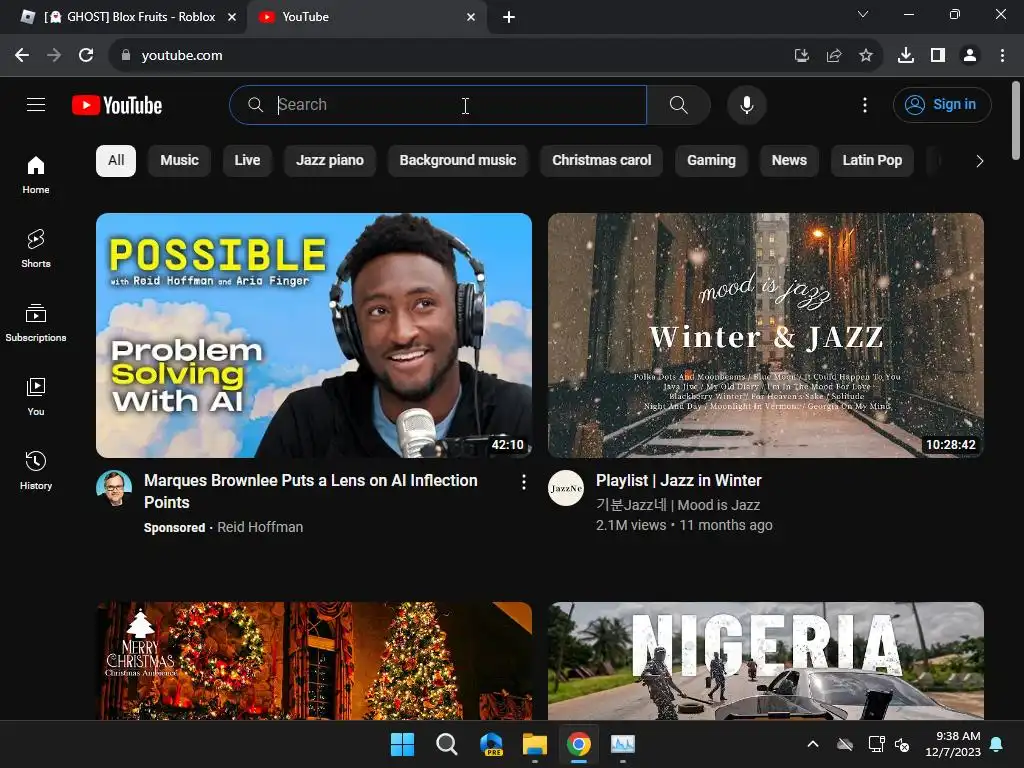Open the Chrome tab search dropdown
Image resolution: width=1024 pixels, height=768 pixels.
[863, 14]
